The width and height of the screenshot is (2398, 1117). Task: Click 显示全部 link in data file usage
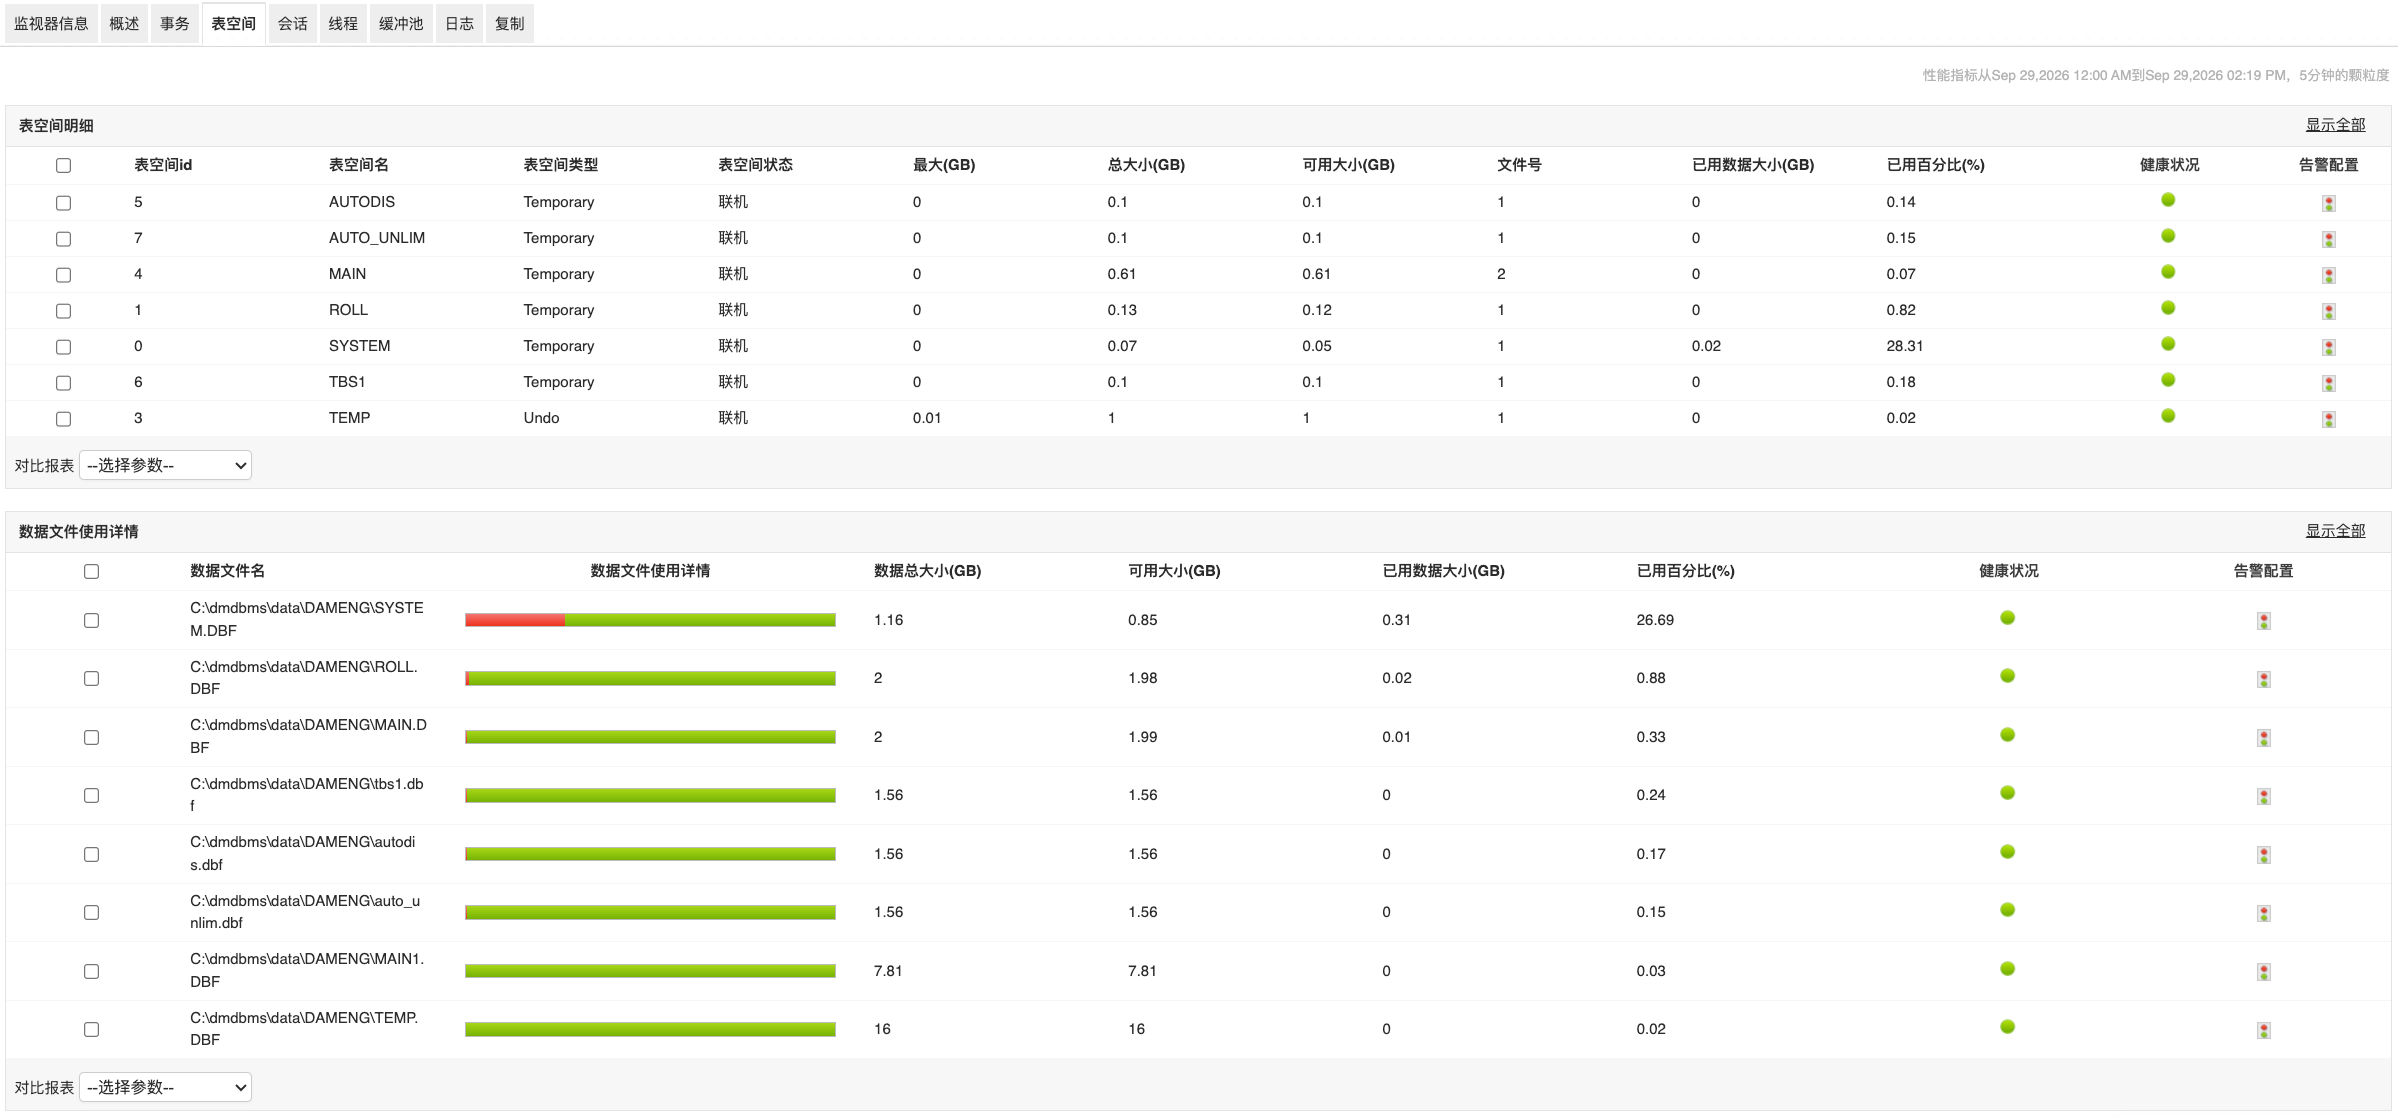click(x=2335, y=531)
